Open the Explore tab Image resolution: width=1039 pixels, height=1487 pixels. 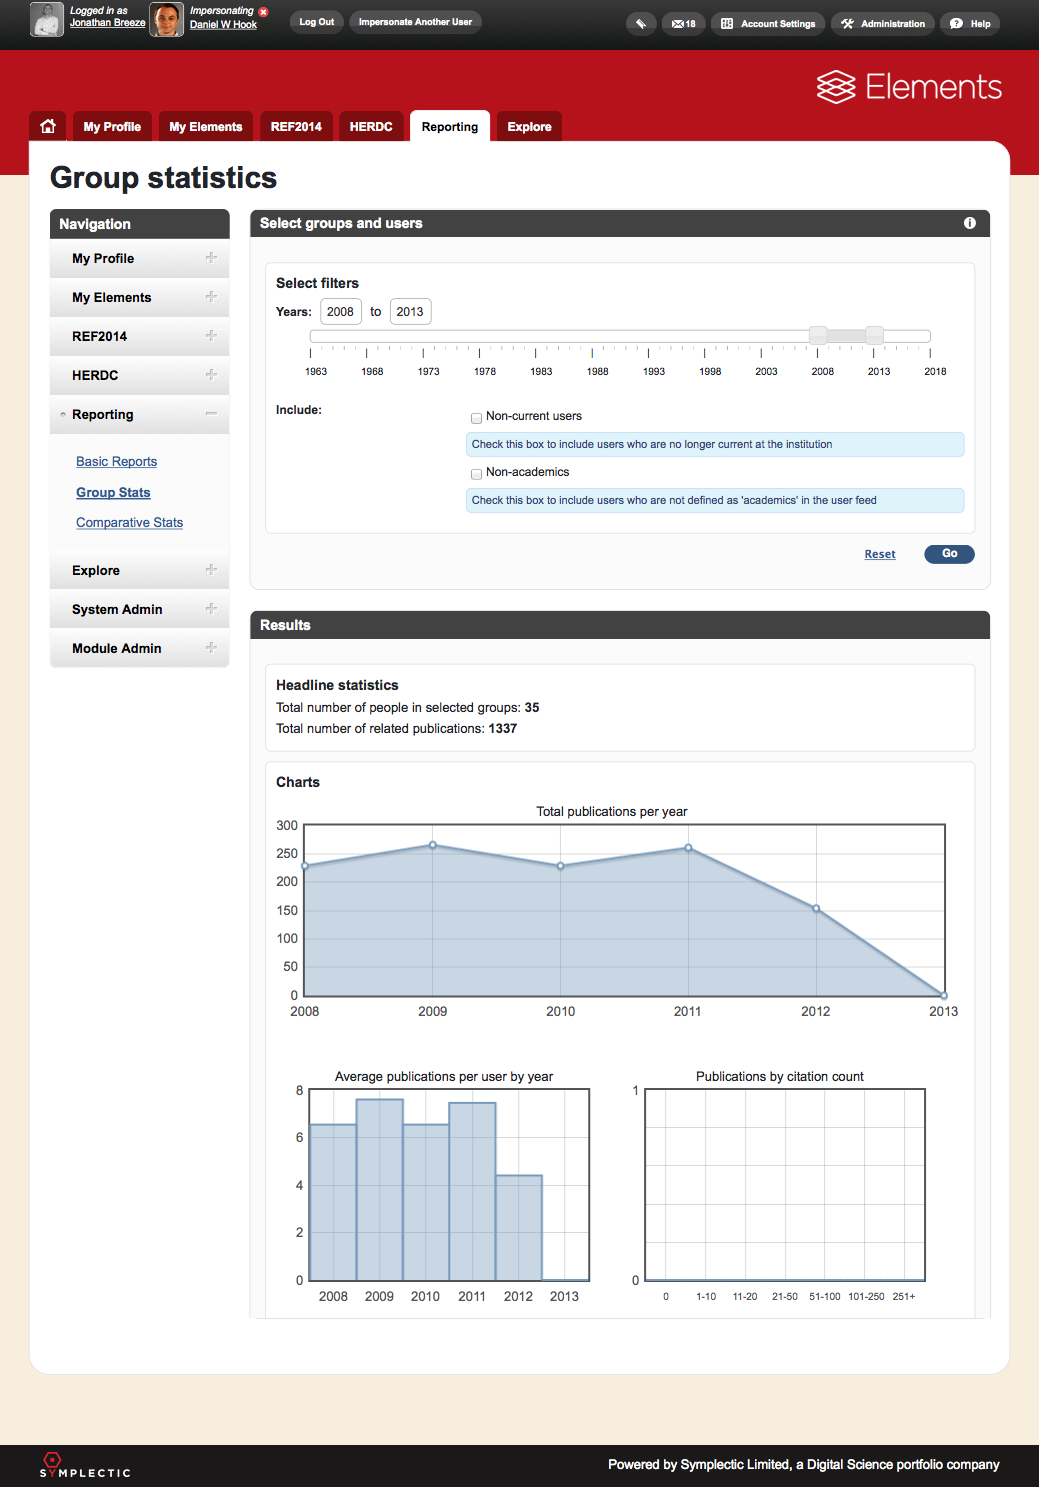click(529, 127)
